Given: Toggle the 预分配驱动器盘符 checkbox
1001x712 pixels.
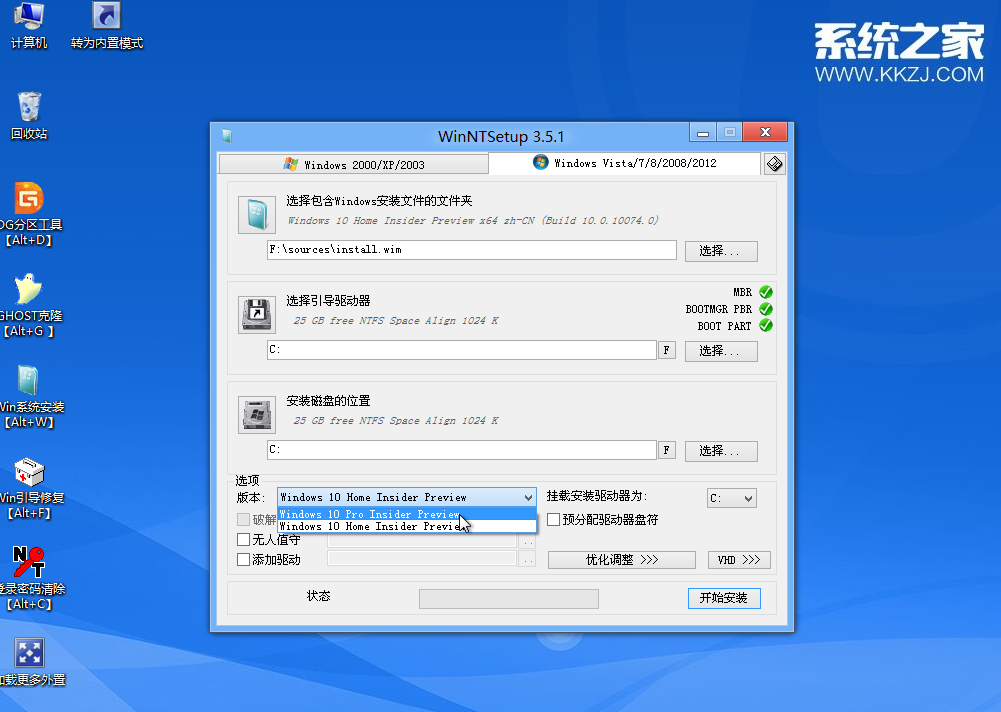Looking at the screenshot, I should coord(553,520).
